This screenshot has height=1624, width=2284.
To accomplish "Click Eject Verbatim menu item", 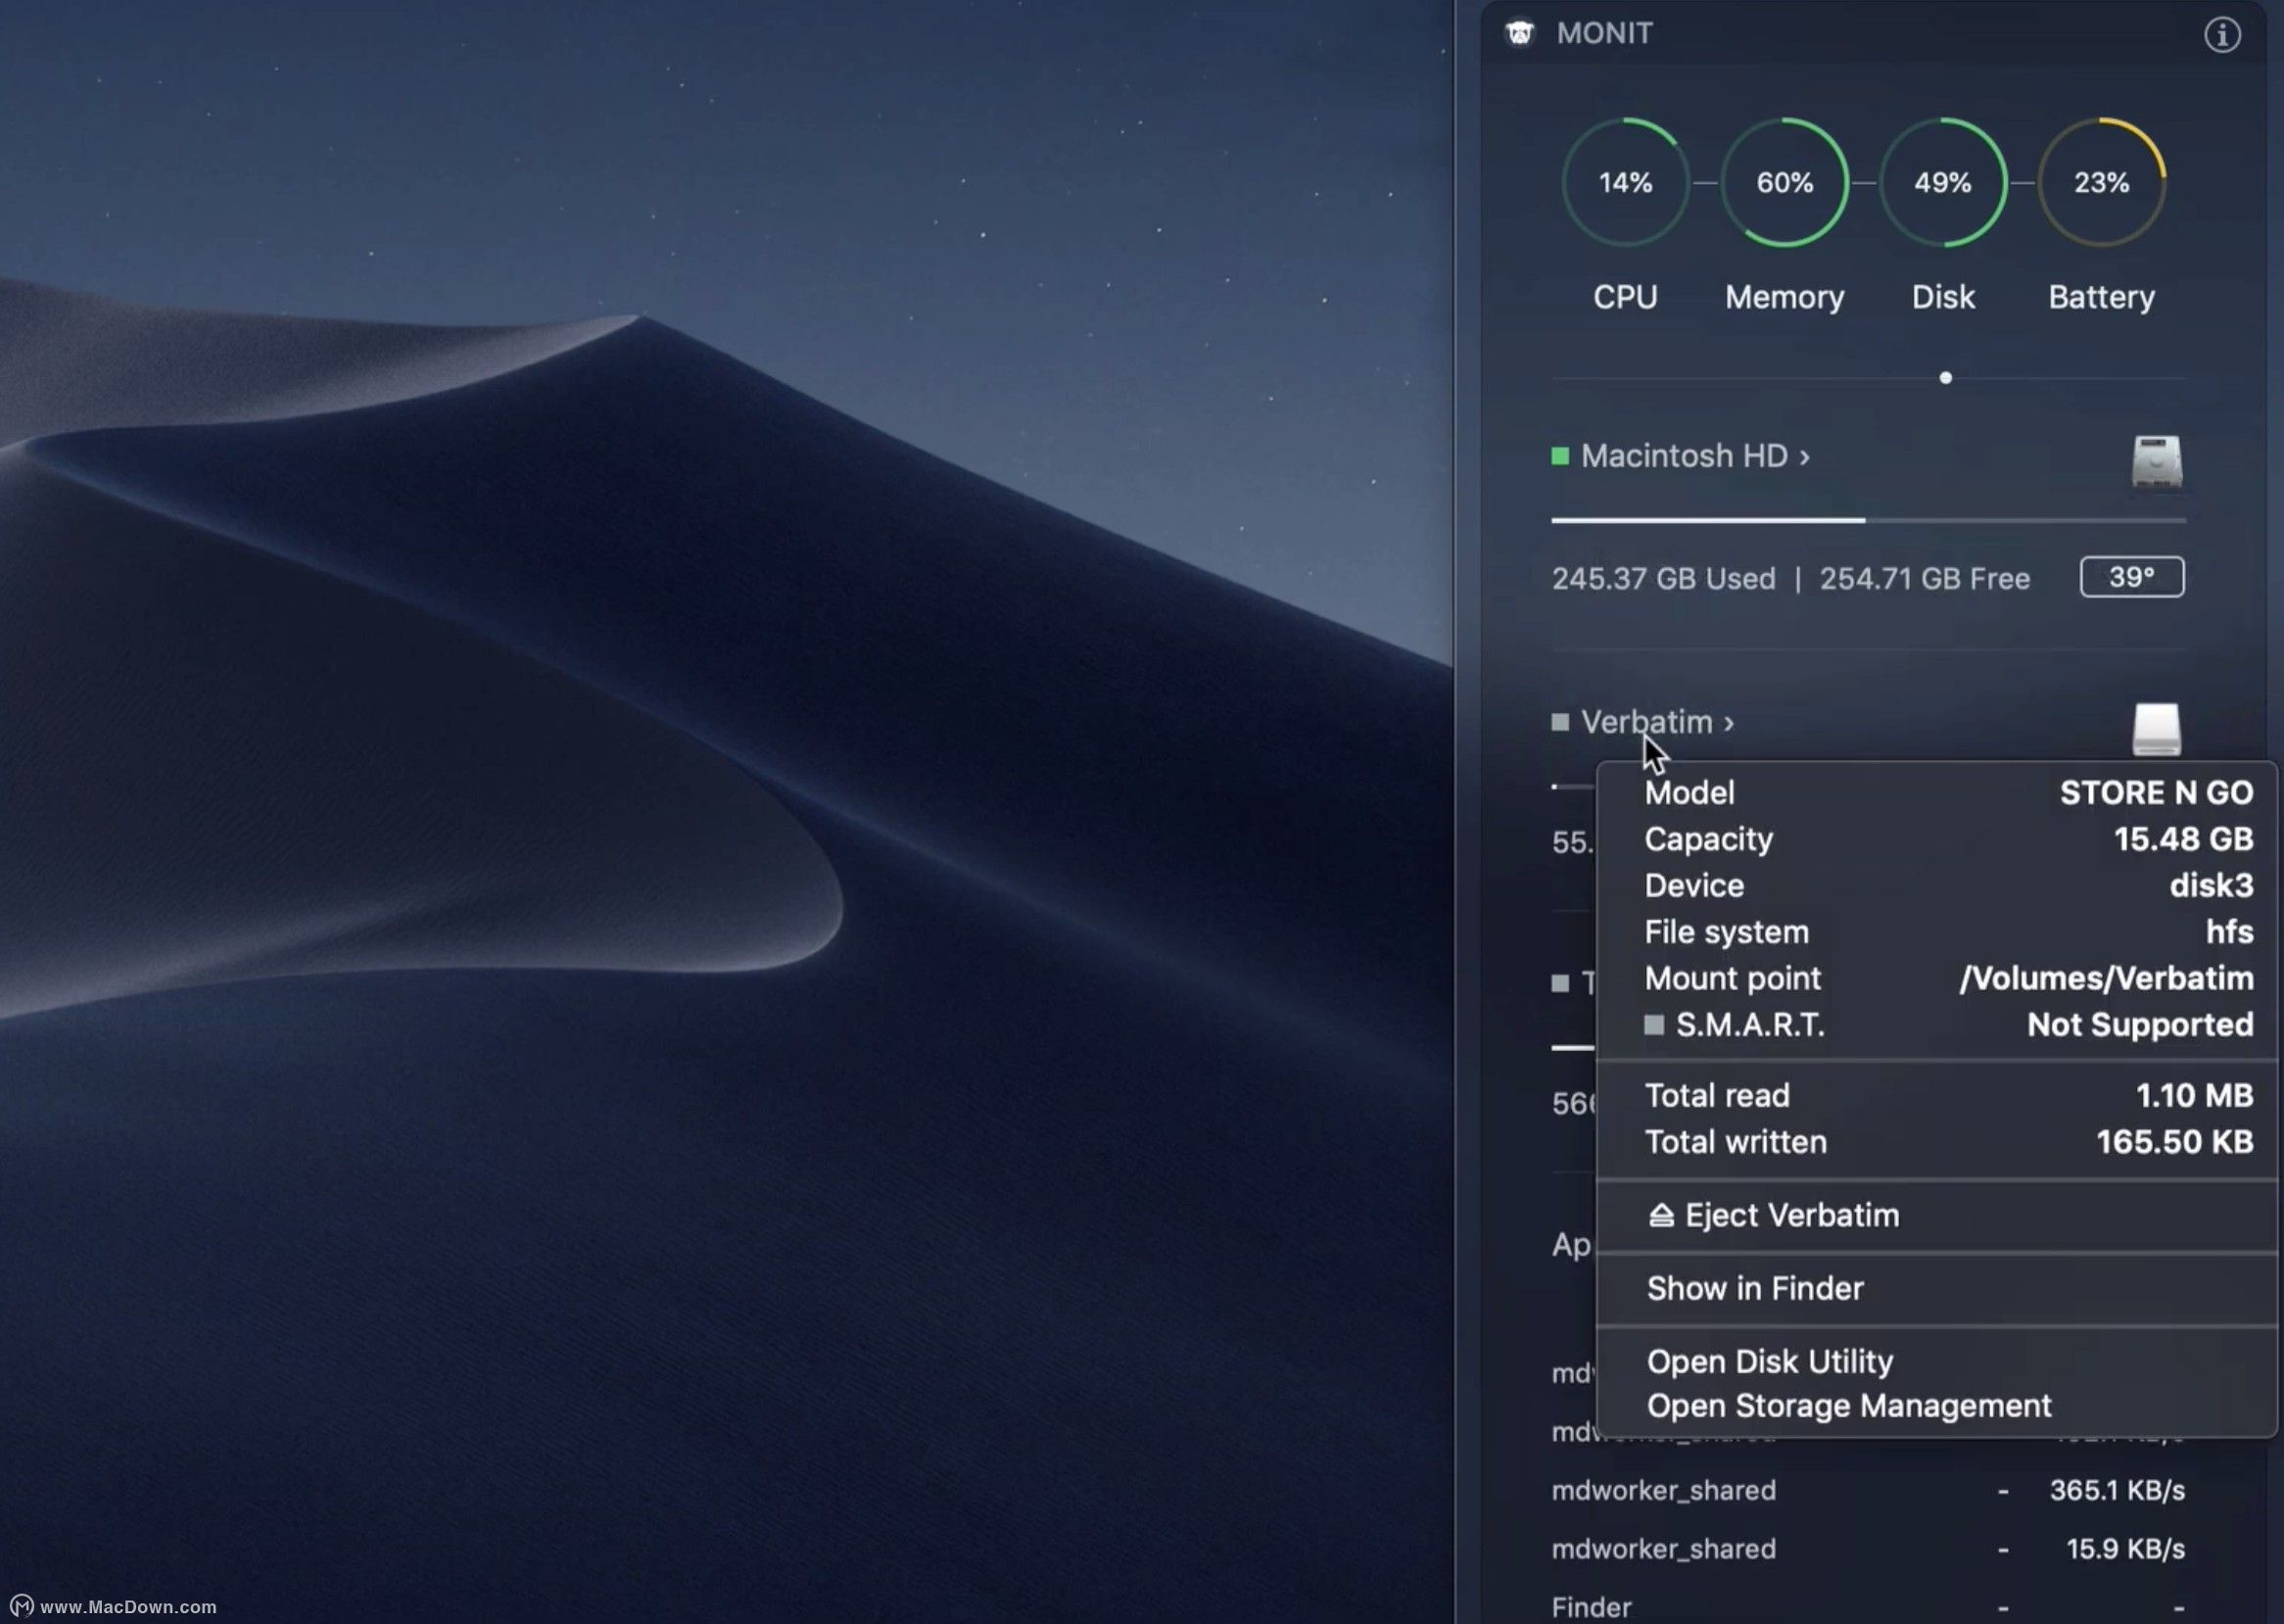I will click(x=1791, y=1215).
